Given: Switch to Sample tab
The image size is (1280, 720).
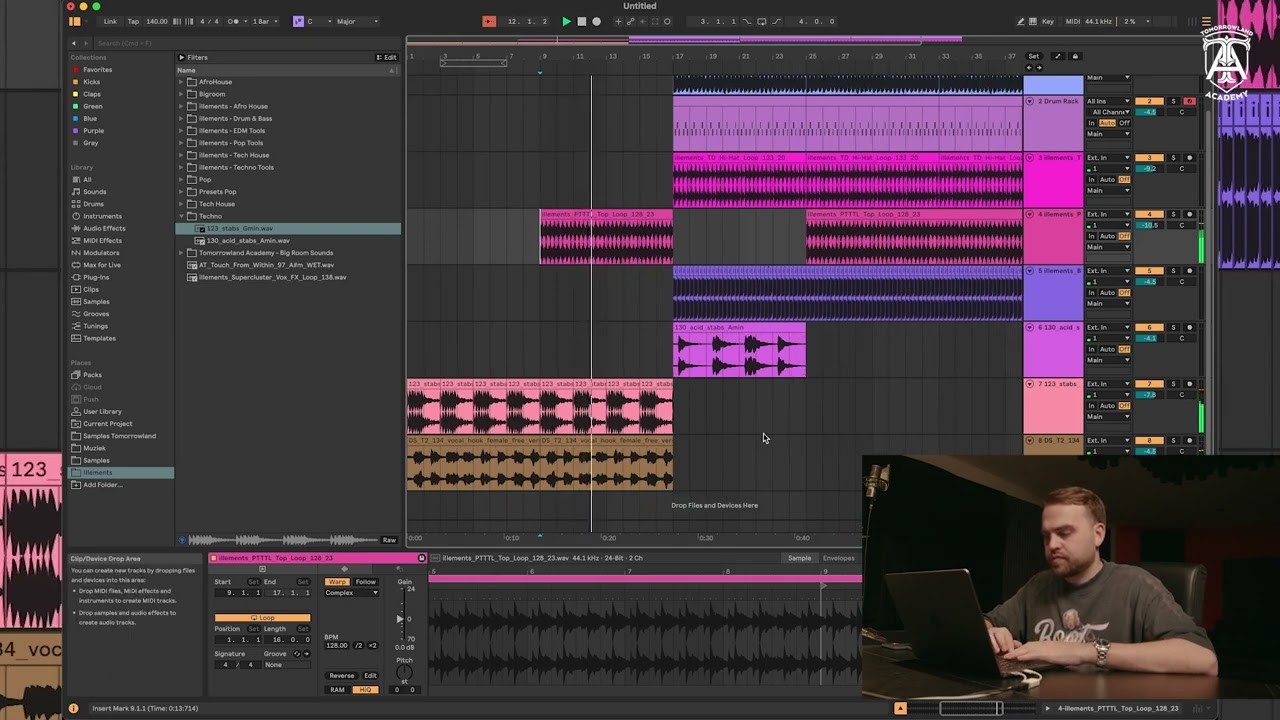Looking at the screenshot, I should point(799,558).
